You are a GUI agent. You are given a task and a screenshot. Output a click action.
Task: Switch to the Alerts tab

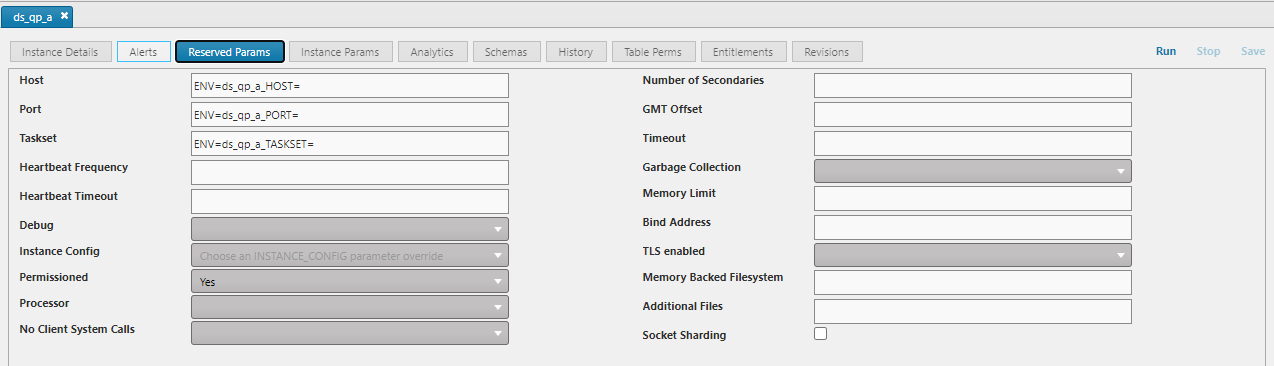coord(143,52)
